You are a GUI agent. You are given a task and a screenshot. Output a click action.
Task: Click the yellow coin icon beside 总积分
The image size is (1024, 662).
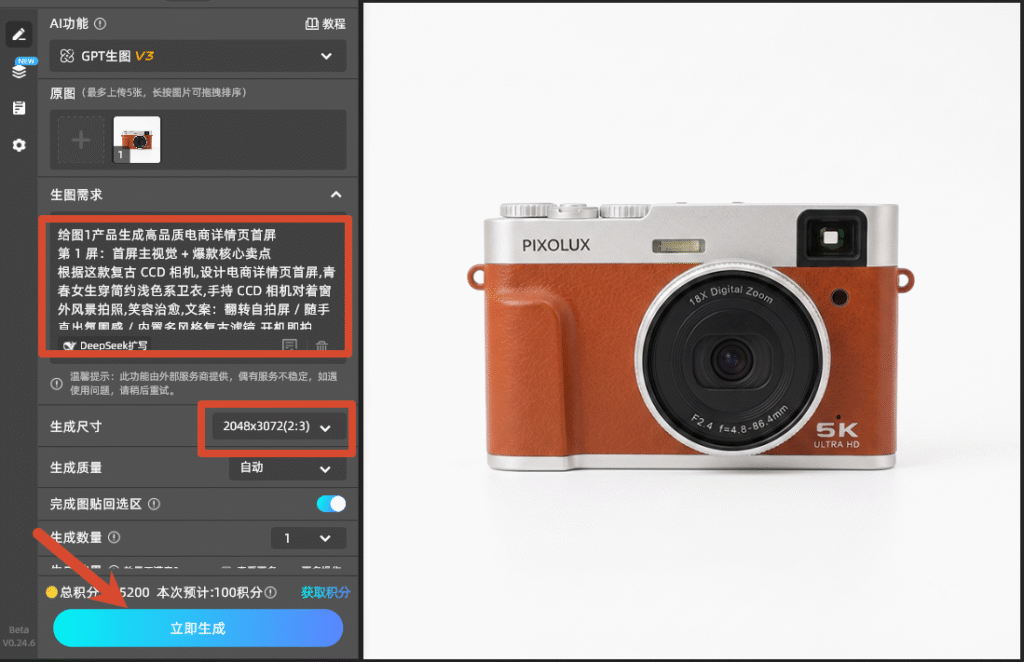52,592
